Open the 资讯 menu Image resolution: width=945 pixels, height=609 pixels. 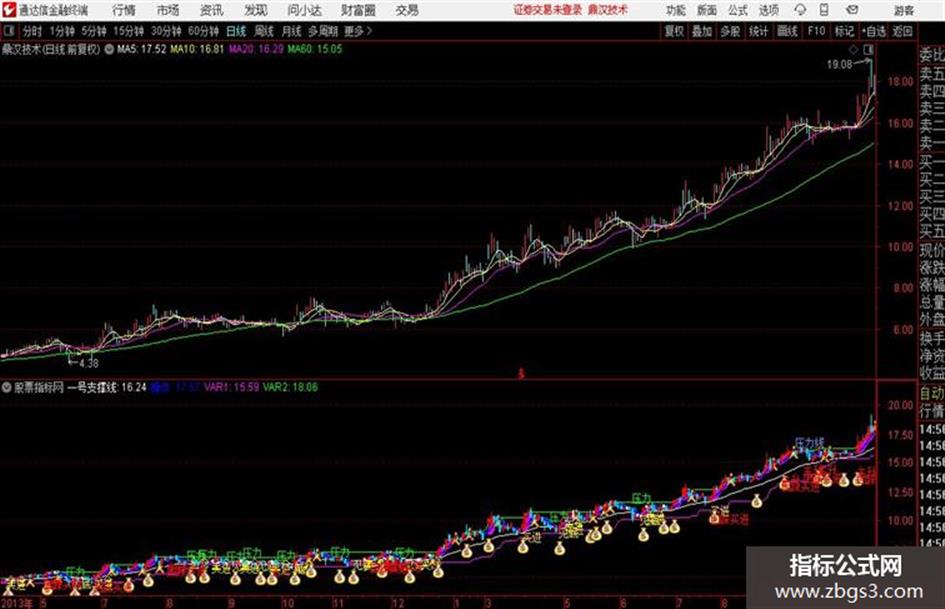[x=212, y=10]
